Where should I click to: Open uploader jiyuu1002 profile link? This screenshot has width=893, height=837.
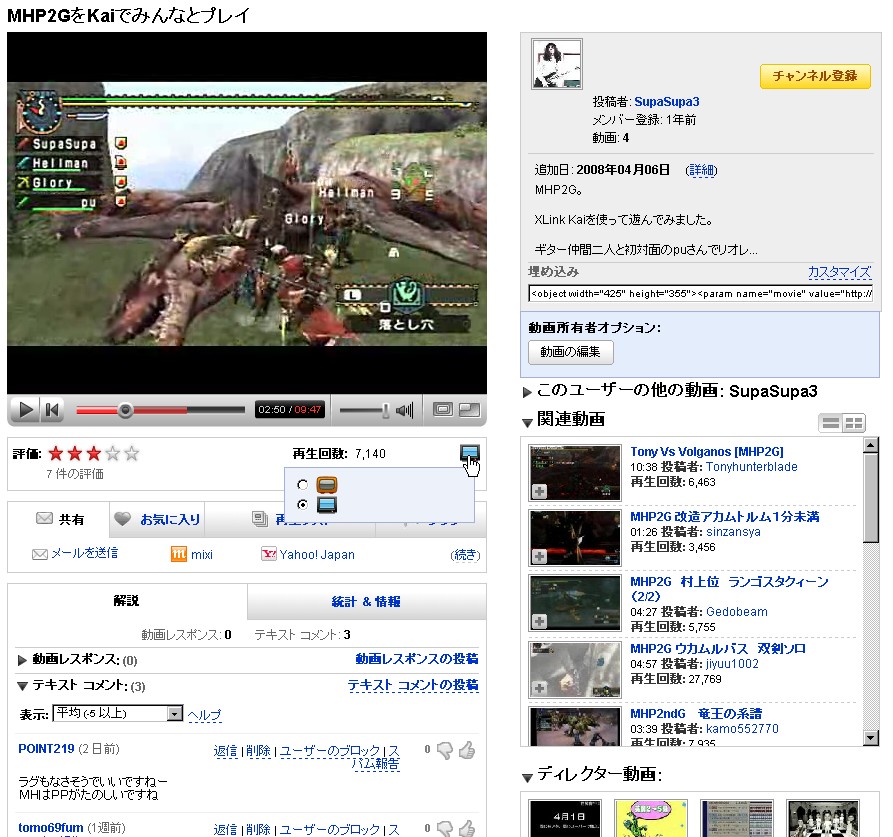(x=732, y=664)
